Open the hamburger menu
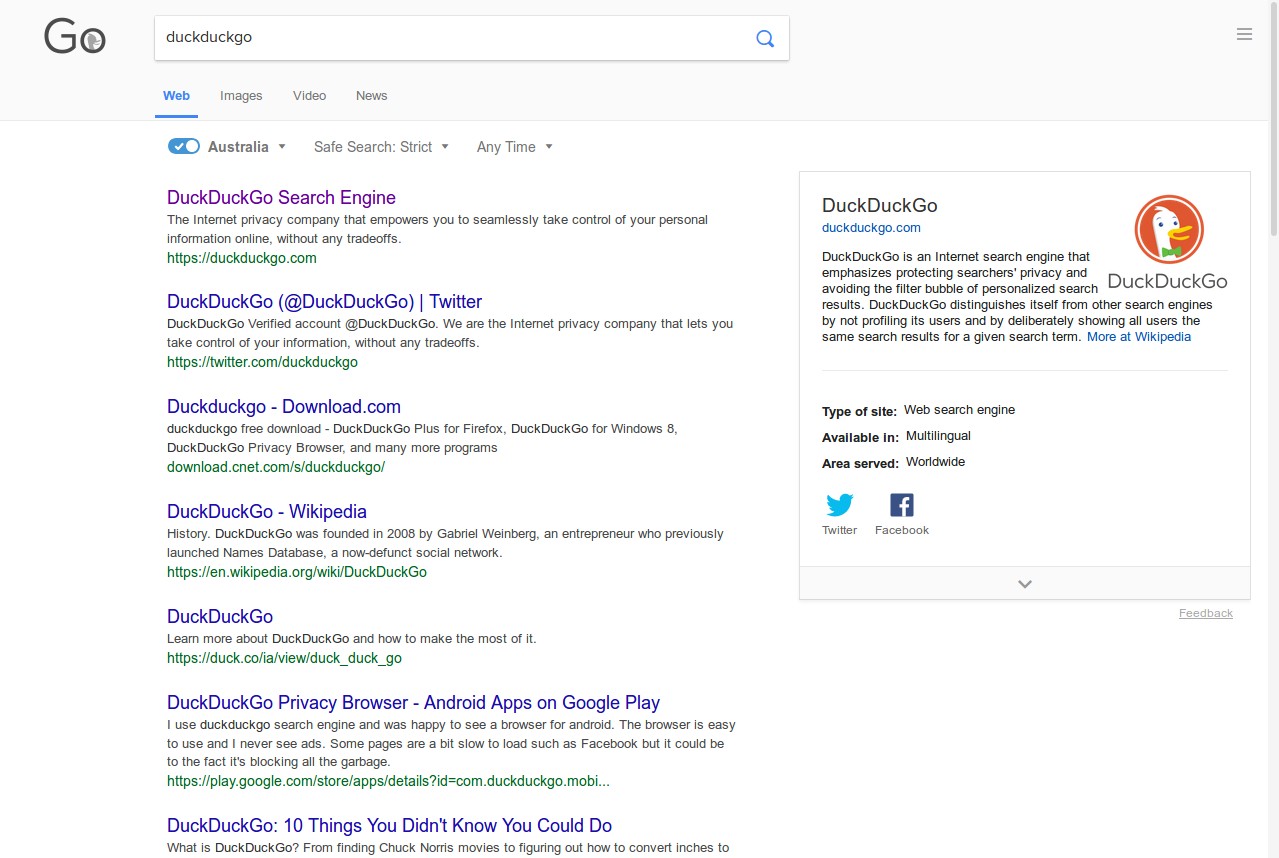This screenshot has height=858, width=1279. pos(1244,33)
